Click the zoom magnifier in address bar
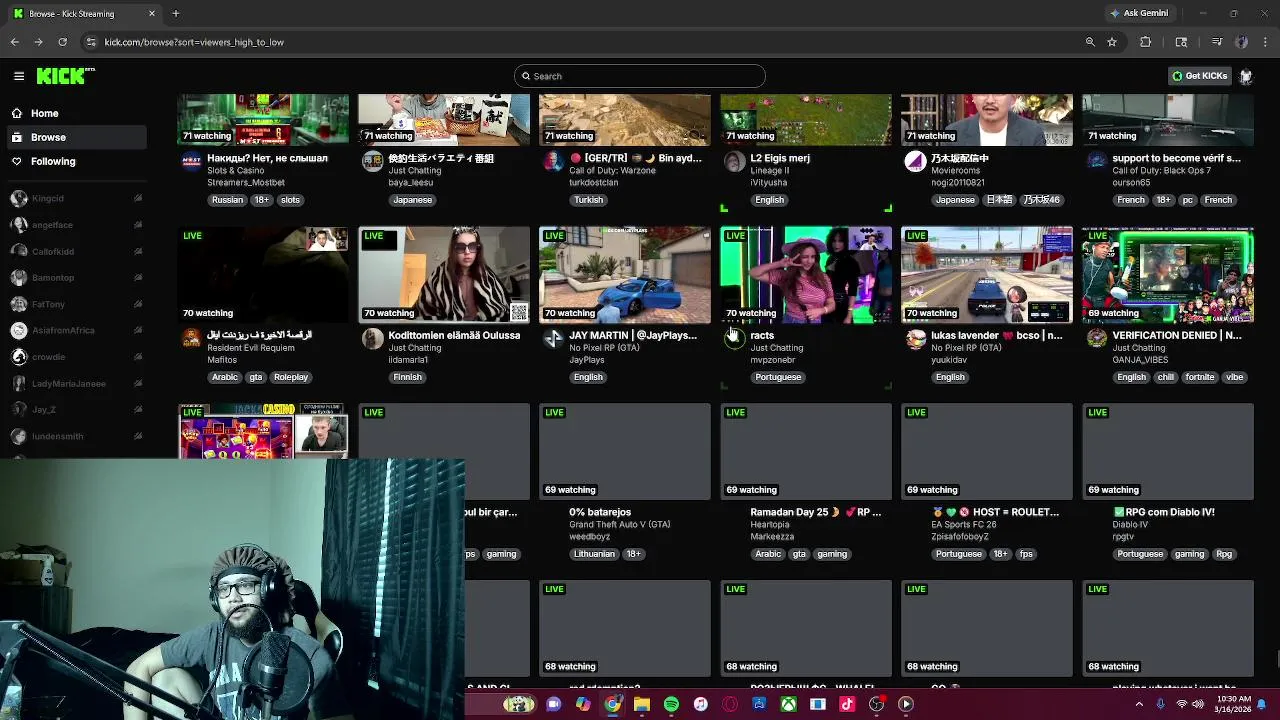The height and width of the screenshot is (720, 1280). [x=1090, y=42]
